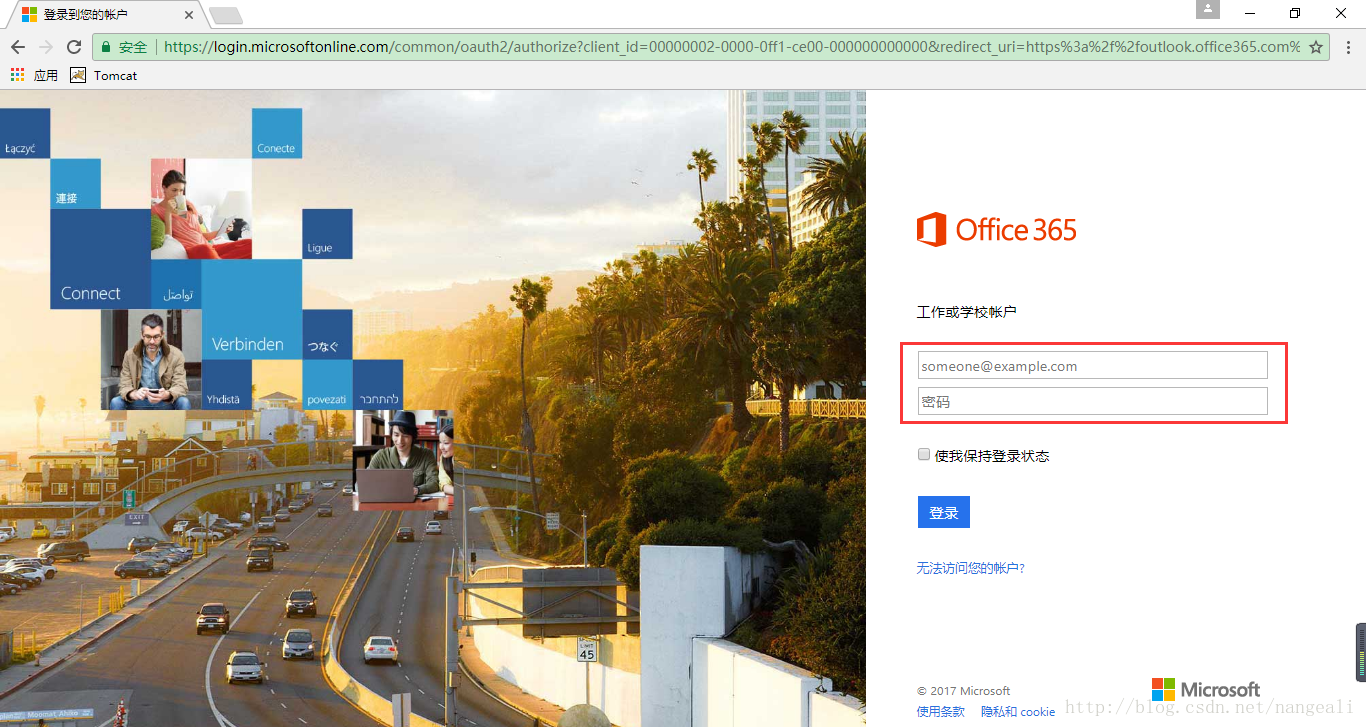
Task: Close the 登录到您的帐户 tab
Action: coord(187,15)
